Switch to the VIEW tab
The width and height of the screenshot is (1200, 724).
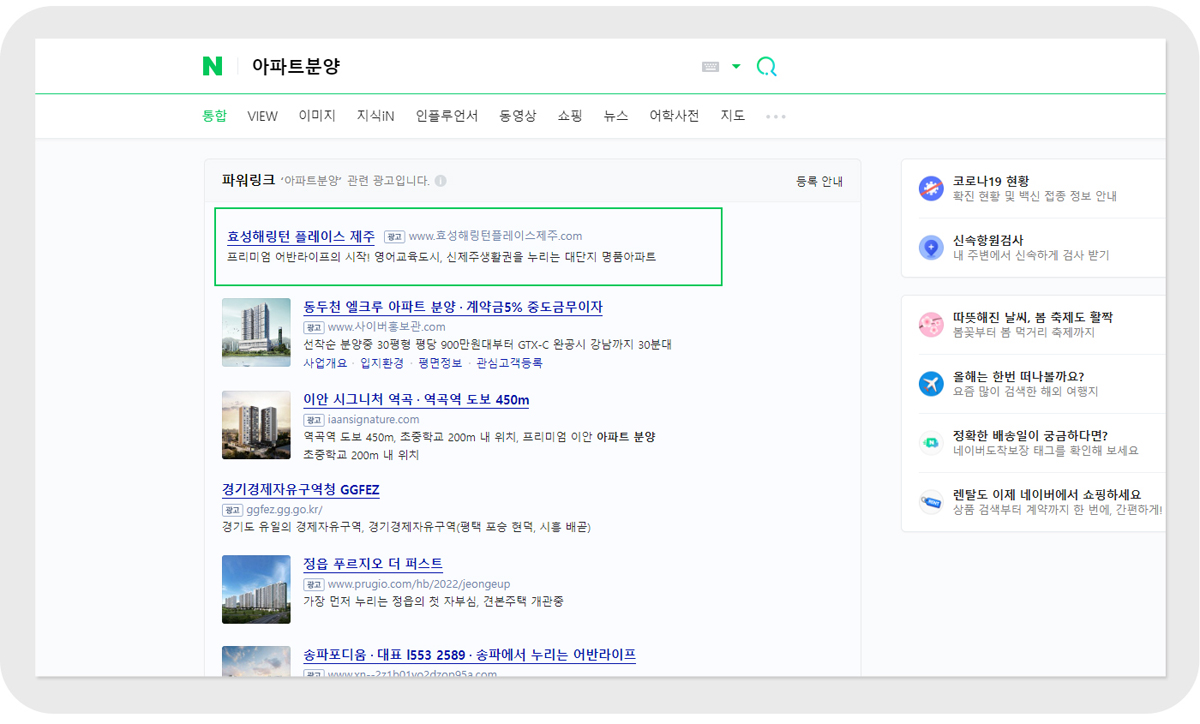click(262, 116)
